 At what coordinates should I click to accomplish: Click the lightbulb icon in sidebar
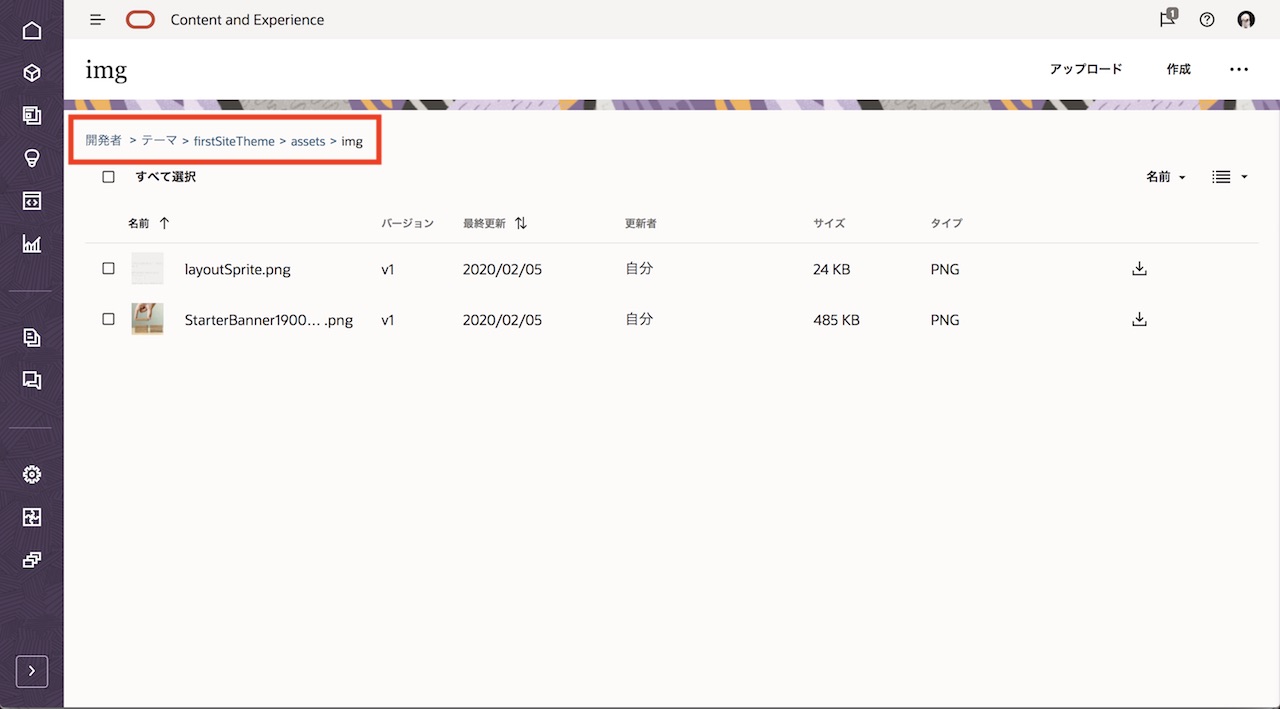click(32, 158)
